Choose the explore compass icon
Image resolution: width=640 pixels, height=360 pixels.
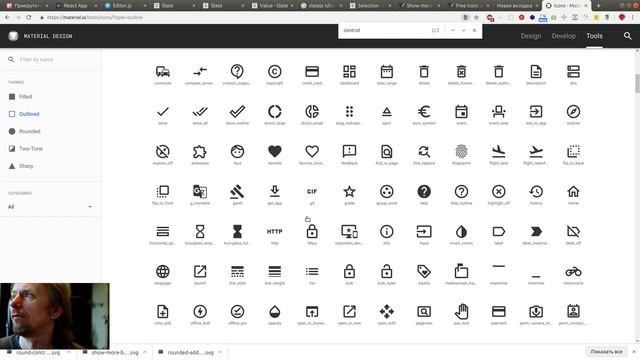pos(573,111)
